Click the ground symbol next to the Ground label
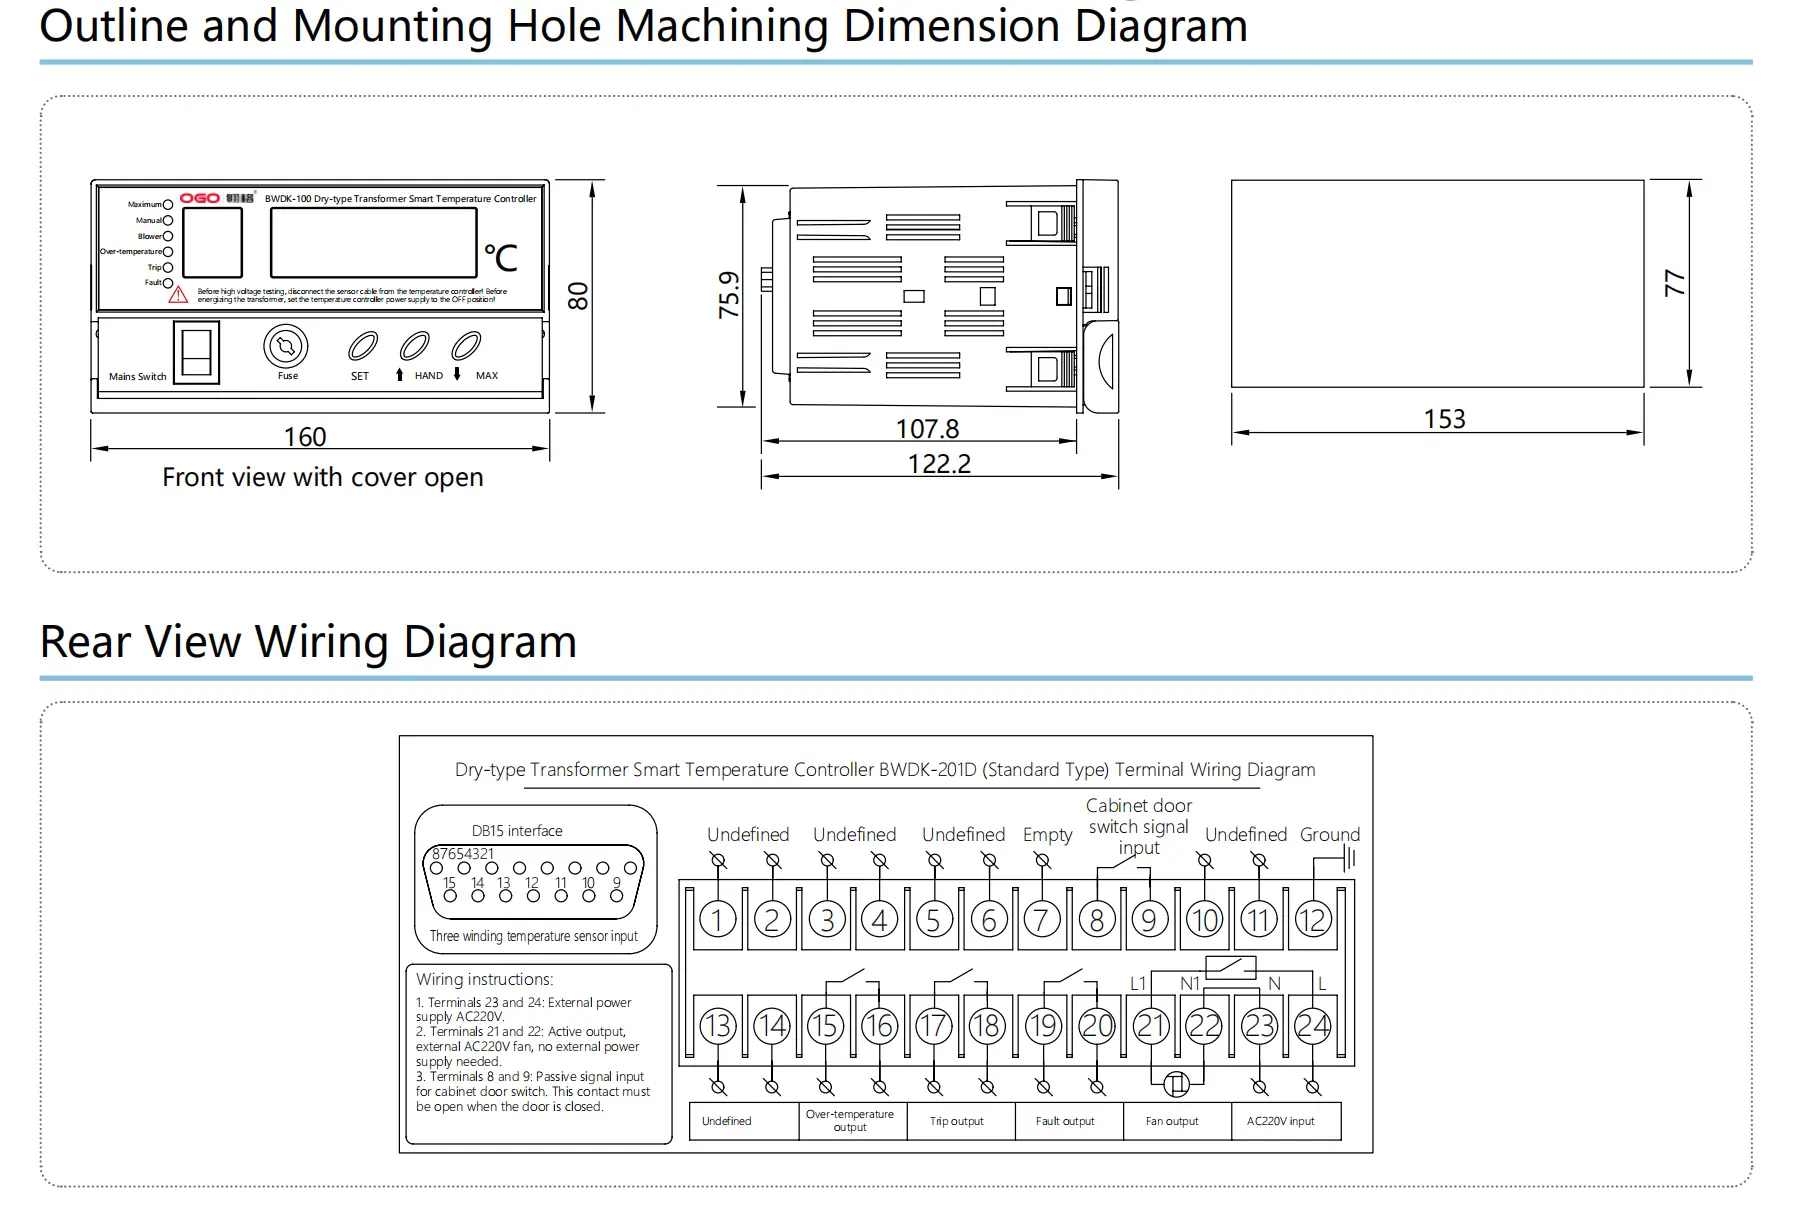 1348,858
